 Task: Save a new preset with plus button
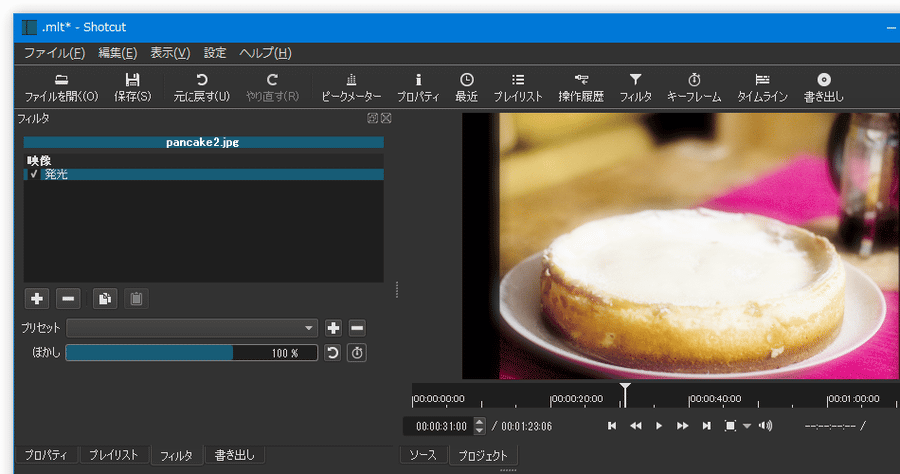[333, 328]
